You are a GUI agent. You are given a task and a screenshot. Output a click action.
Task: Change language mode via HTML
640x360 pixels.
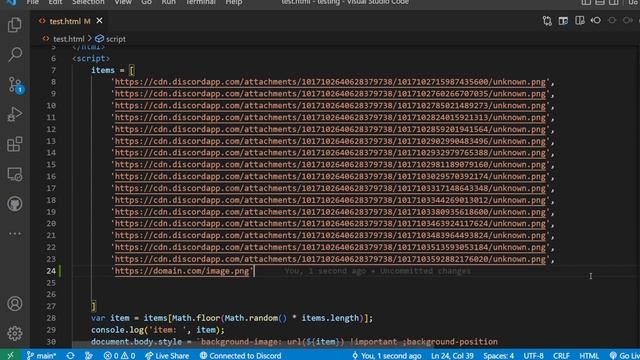point(589,356)
